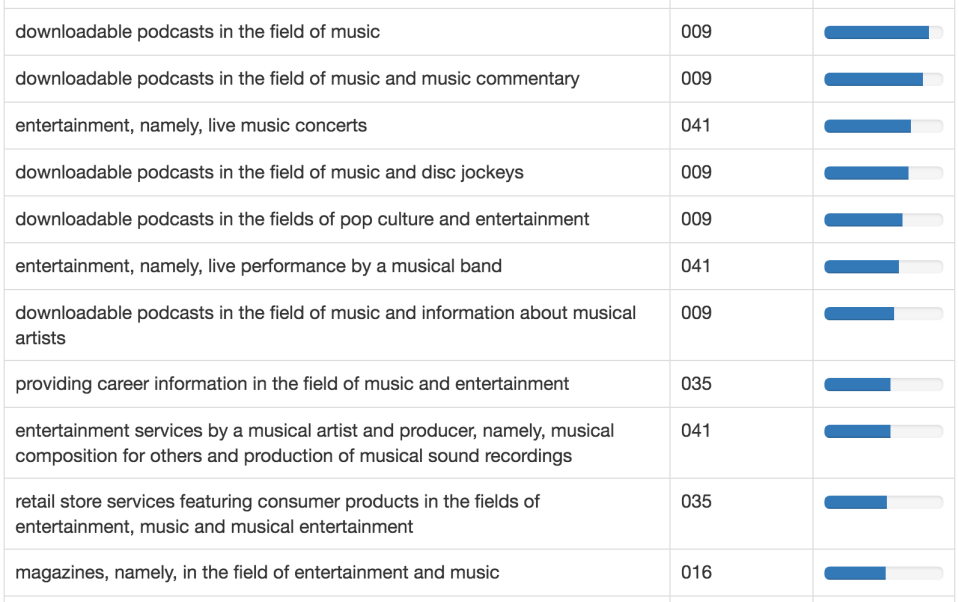959x602 pixels.
Task: Select the 'retail store services' description
Action: click(277, 514)
